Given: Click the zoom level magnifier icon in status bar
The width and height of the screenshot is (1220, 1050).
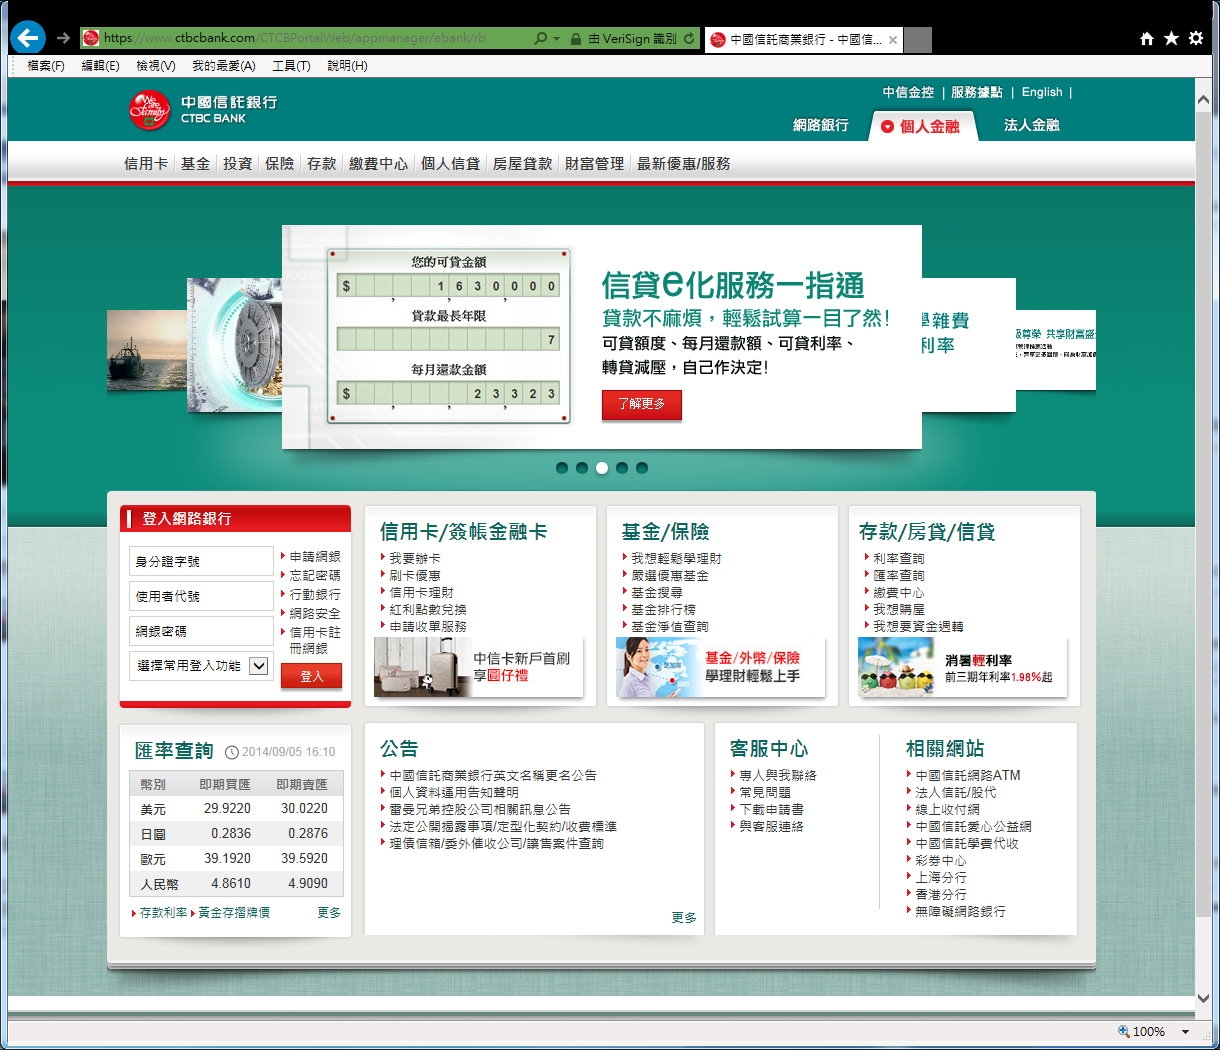Looking at the screenshot, I should [1124, 1031].
